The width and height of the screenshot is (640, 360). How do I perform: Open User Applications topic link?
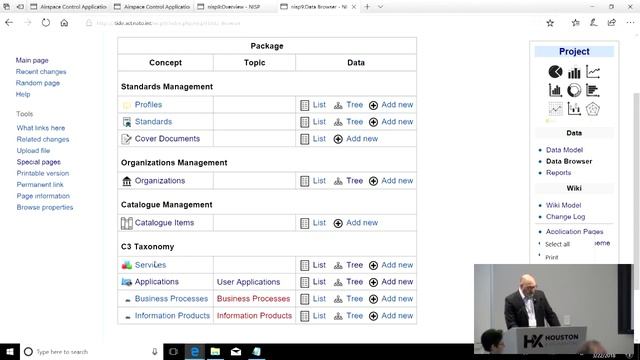(248, 282)
